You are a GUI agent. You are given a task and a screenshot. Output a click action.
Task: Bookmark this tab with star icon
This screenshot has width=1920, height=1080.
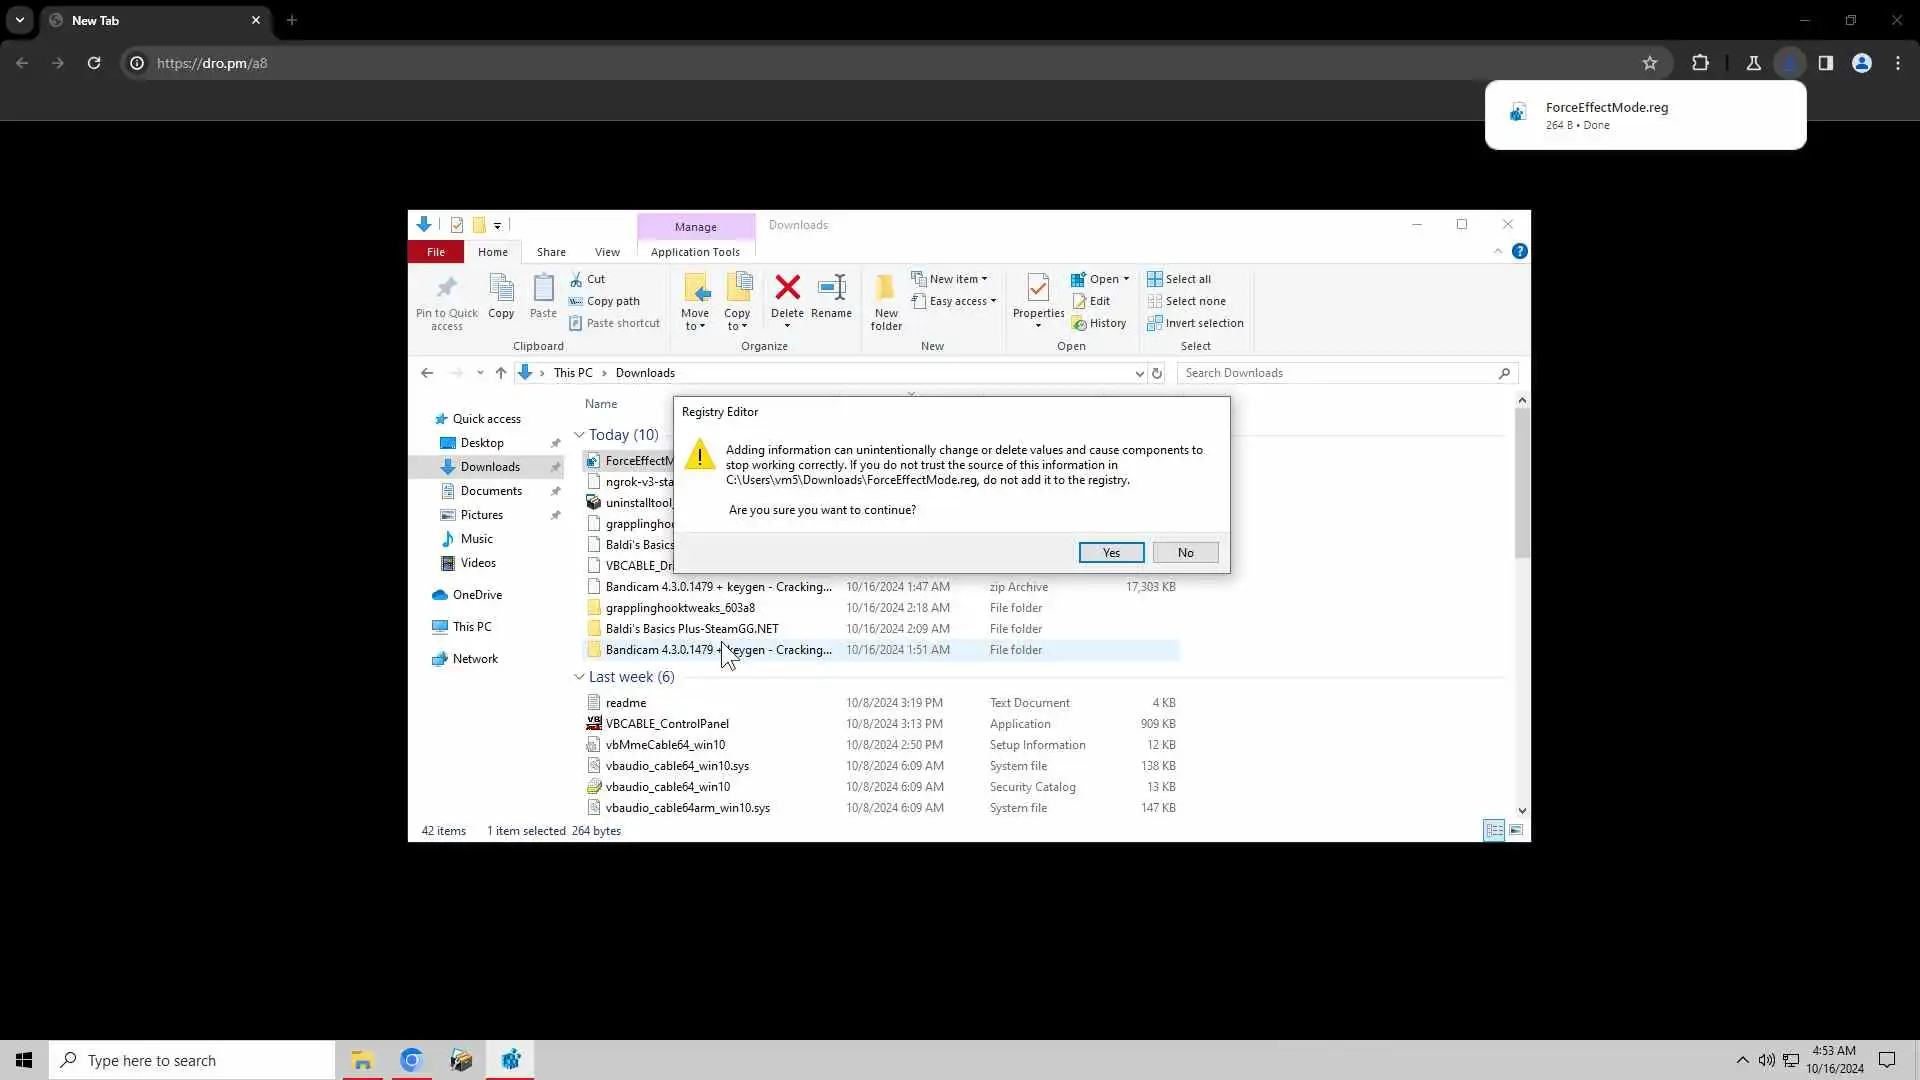point(1650,63)
